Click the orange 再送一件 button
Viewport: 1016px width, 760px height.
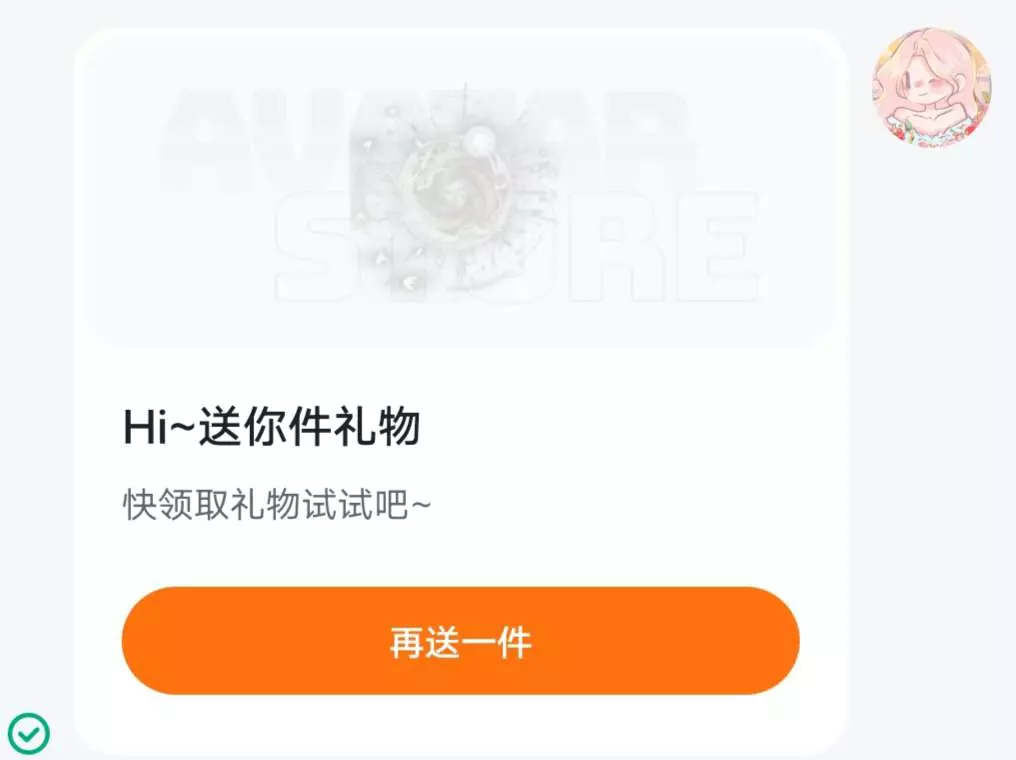click(461, 641)
